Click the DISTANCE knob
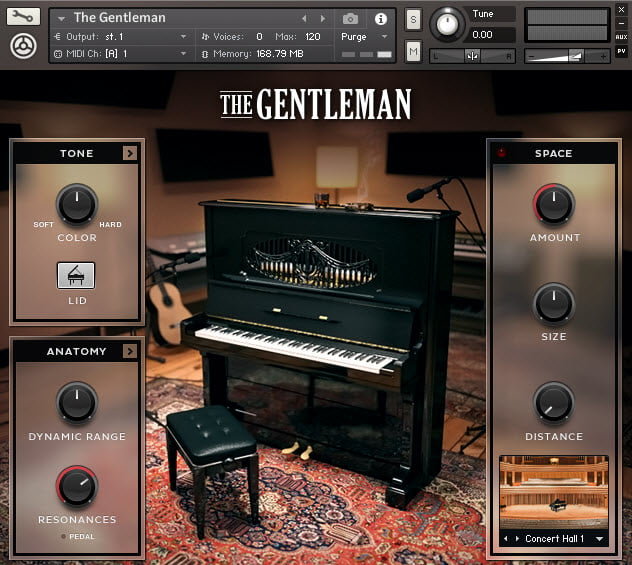Viewport: 632px width, 565px height. (554, 402)
